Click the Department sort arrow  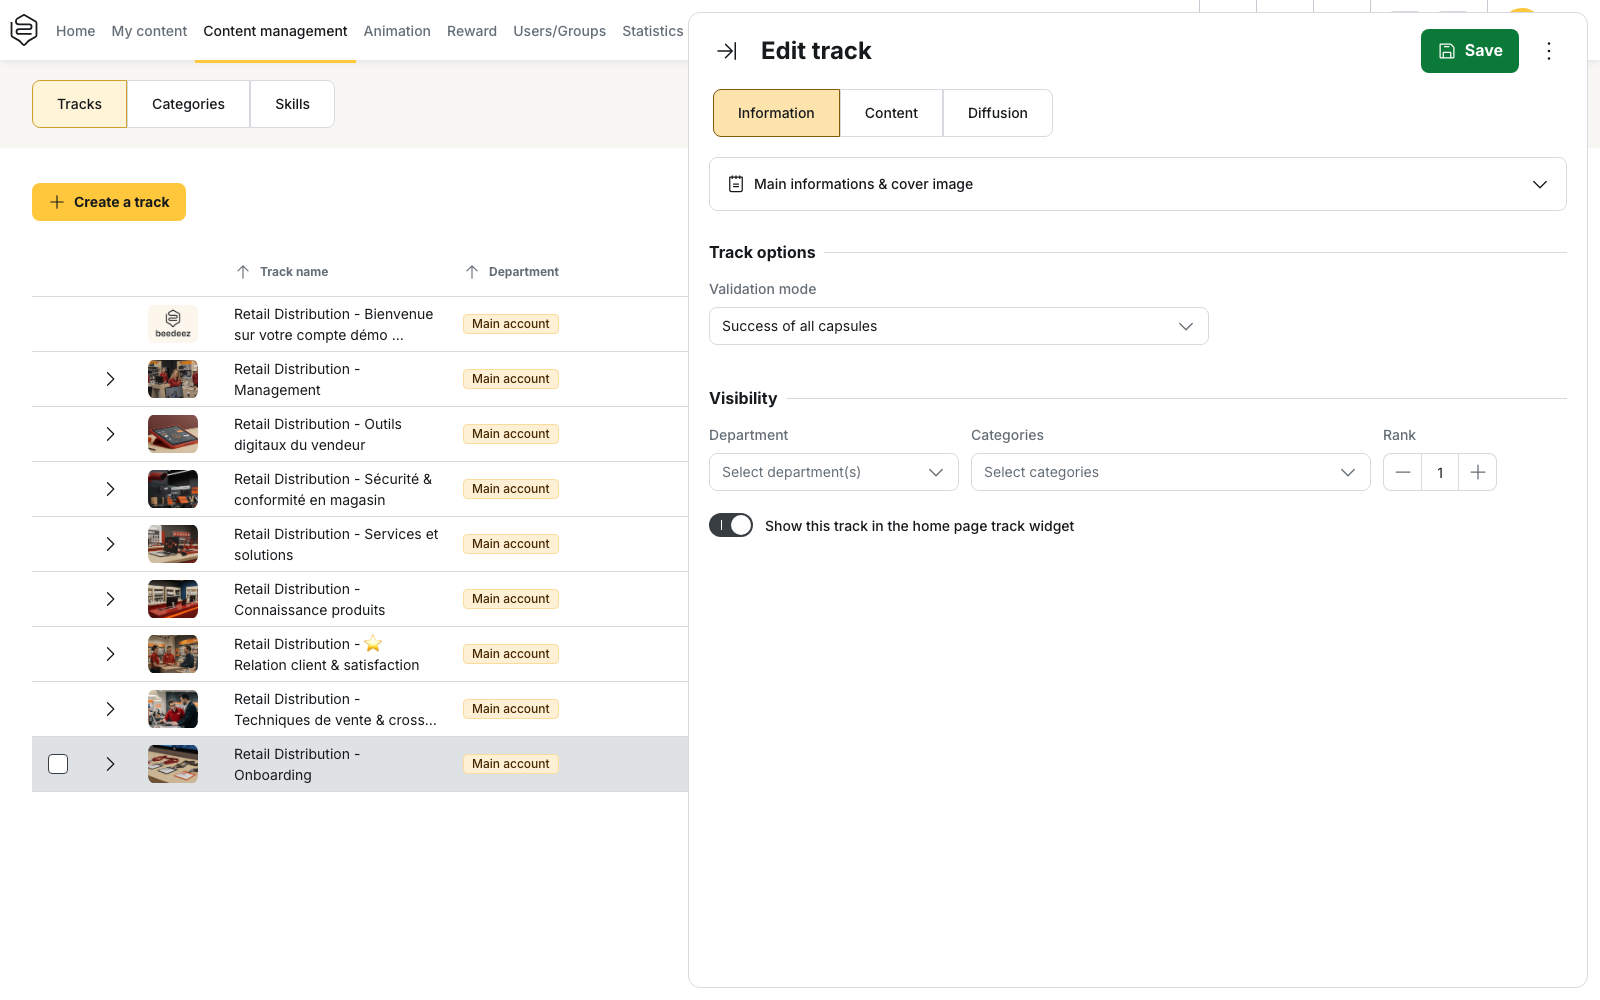coord(472,272)
